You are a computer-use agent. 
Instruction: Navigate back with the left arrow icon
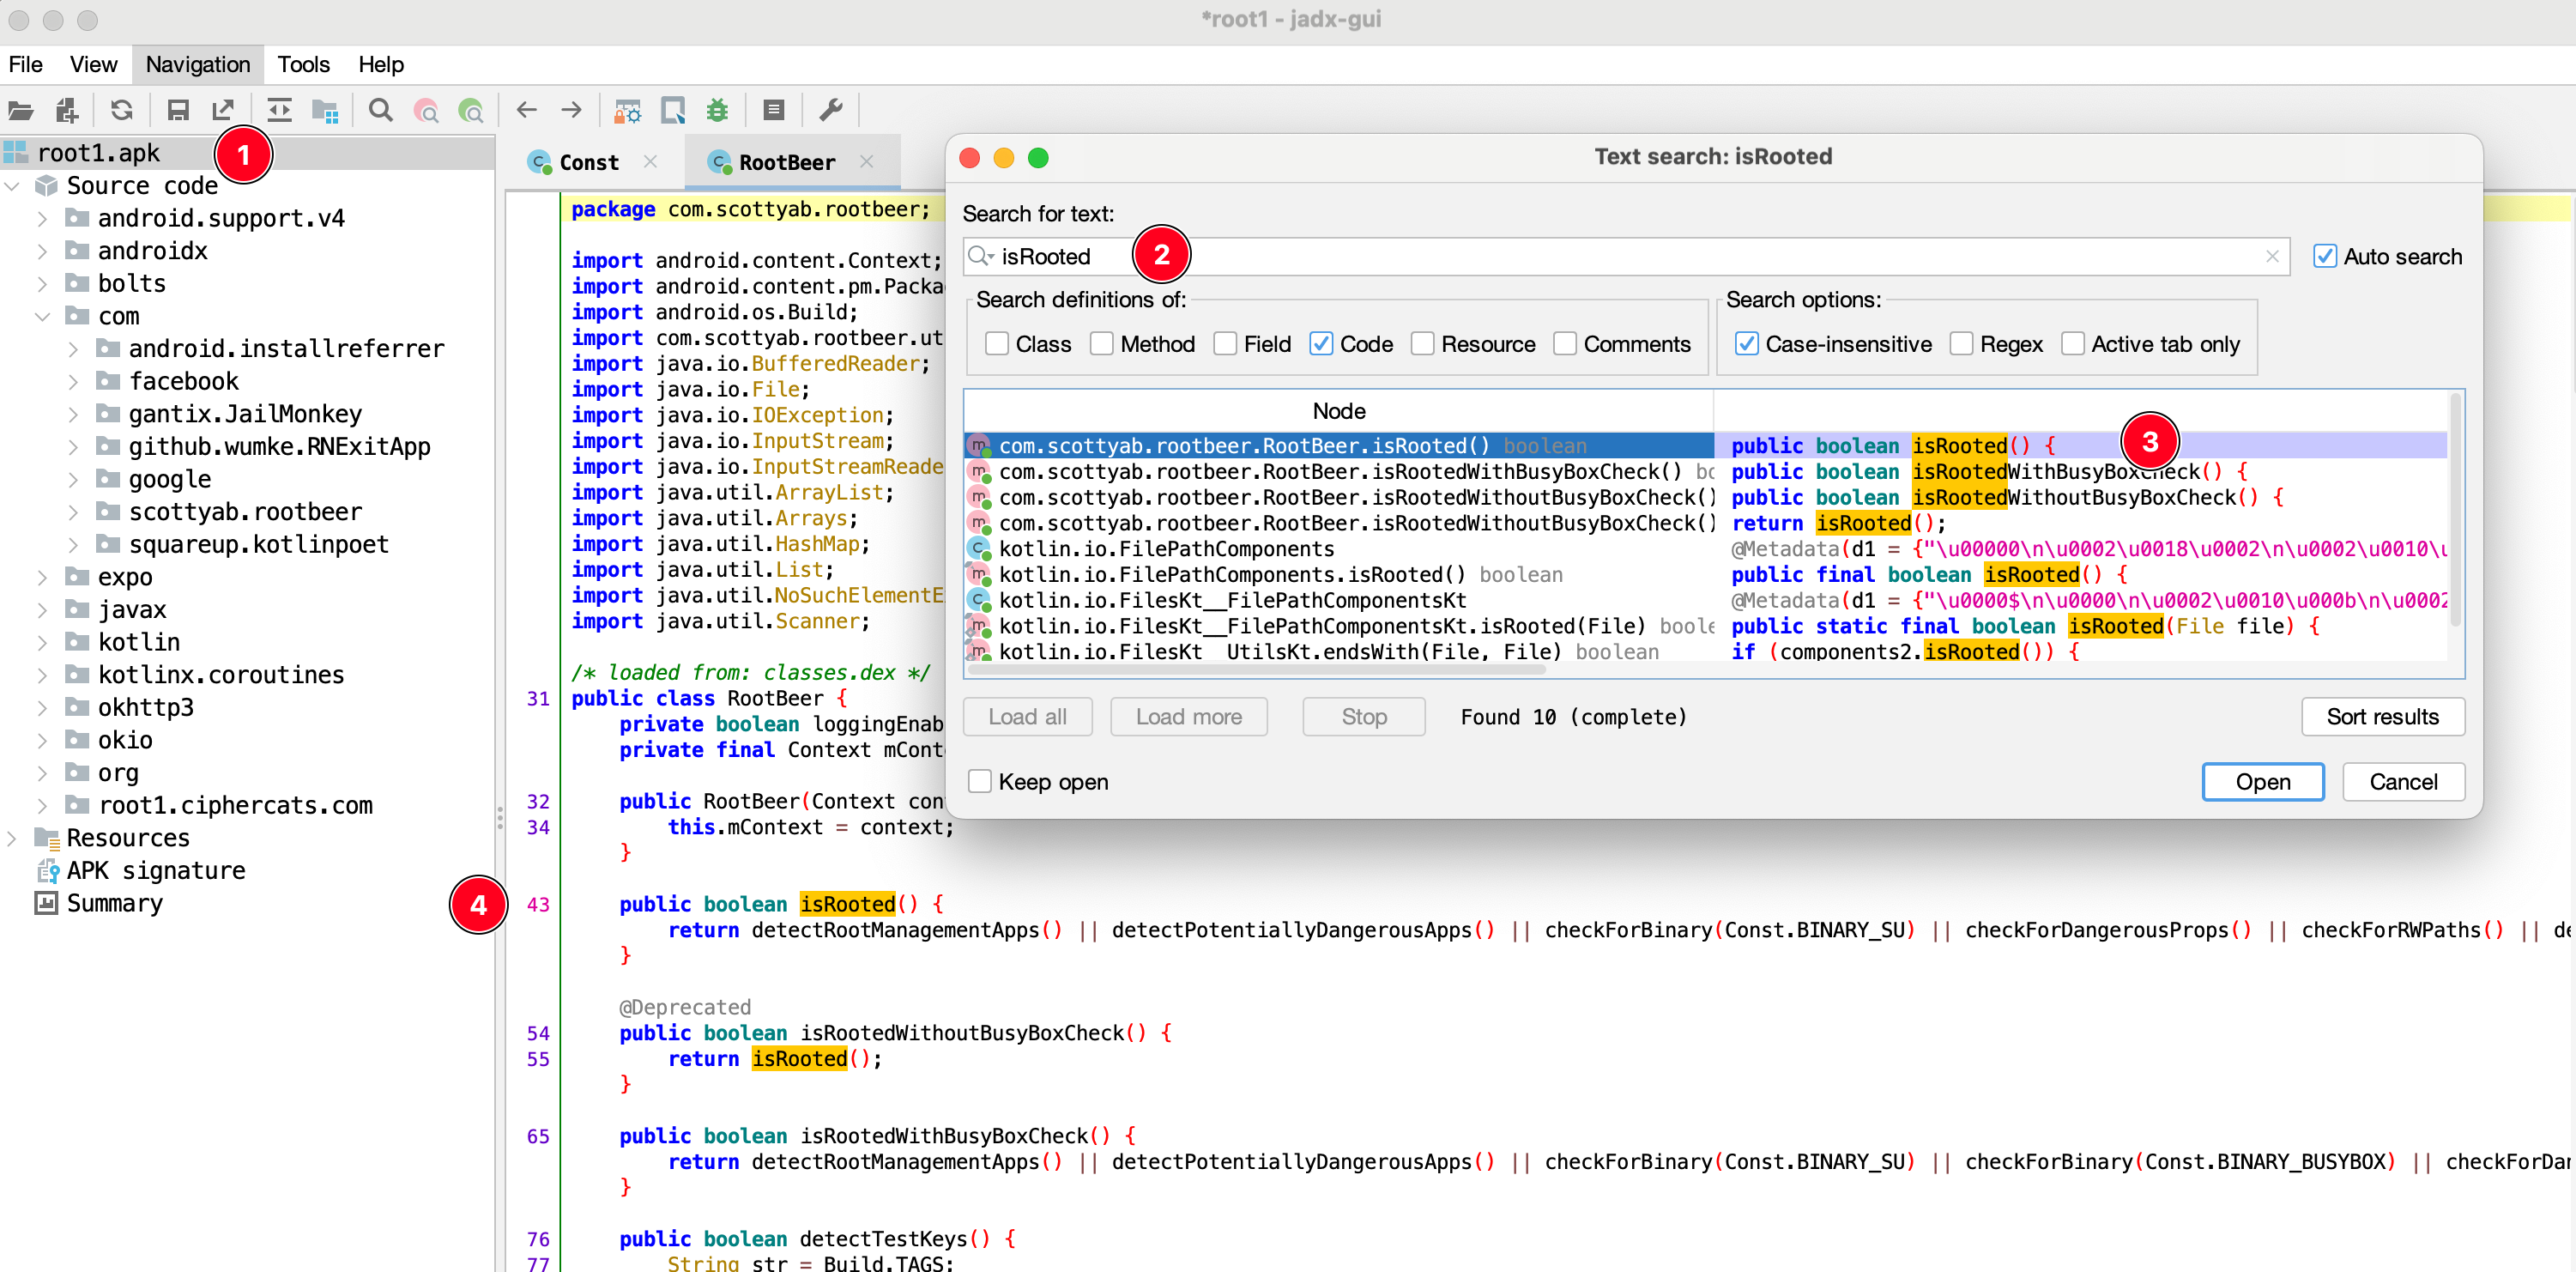click(x=527, y=110)
